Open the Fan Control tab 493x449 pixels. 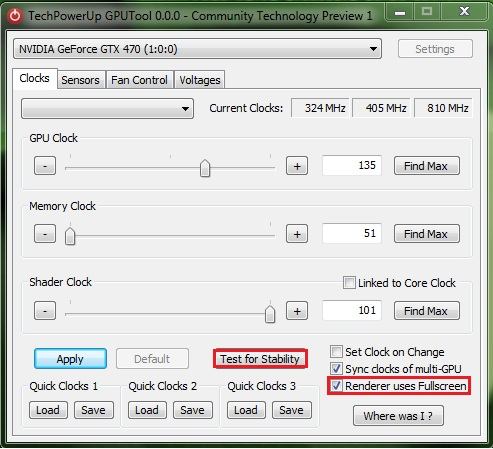(x=139, y=80)
